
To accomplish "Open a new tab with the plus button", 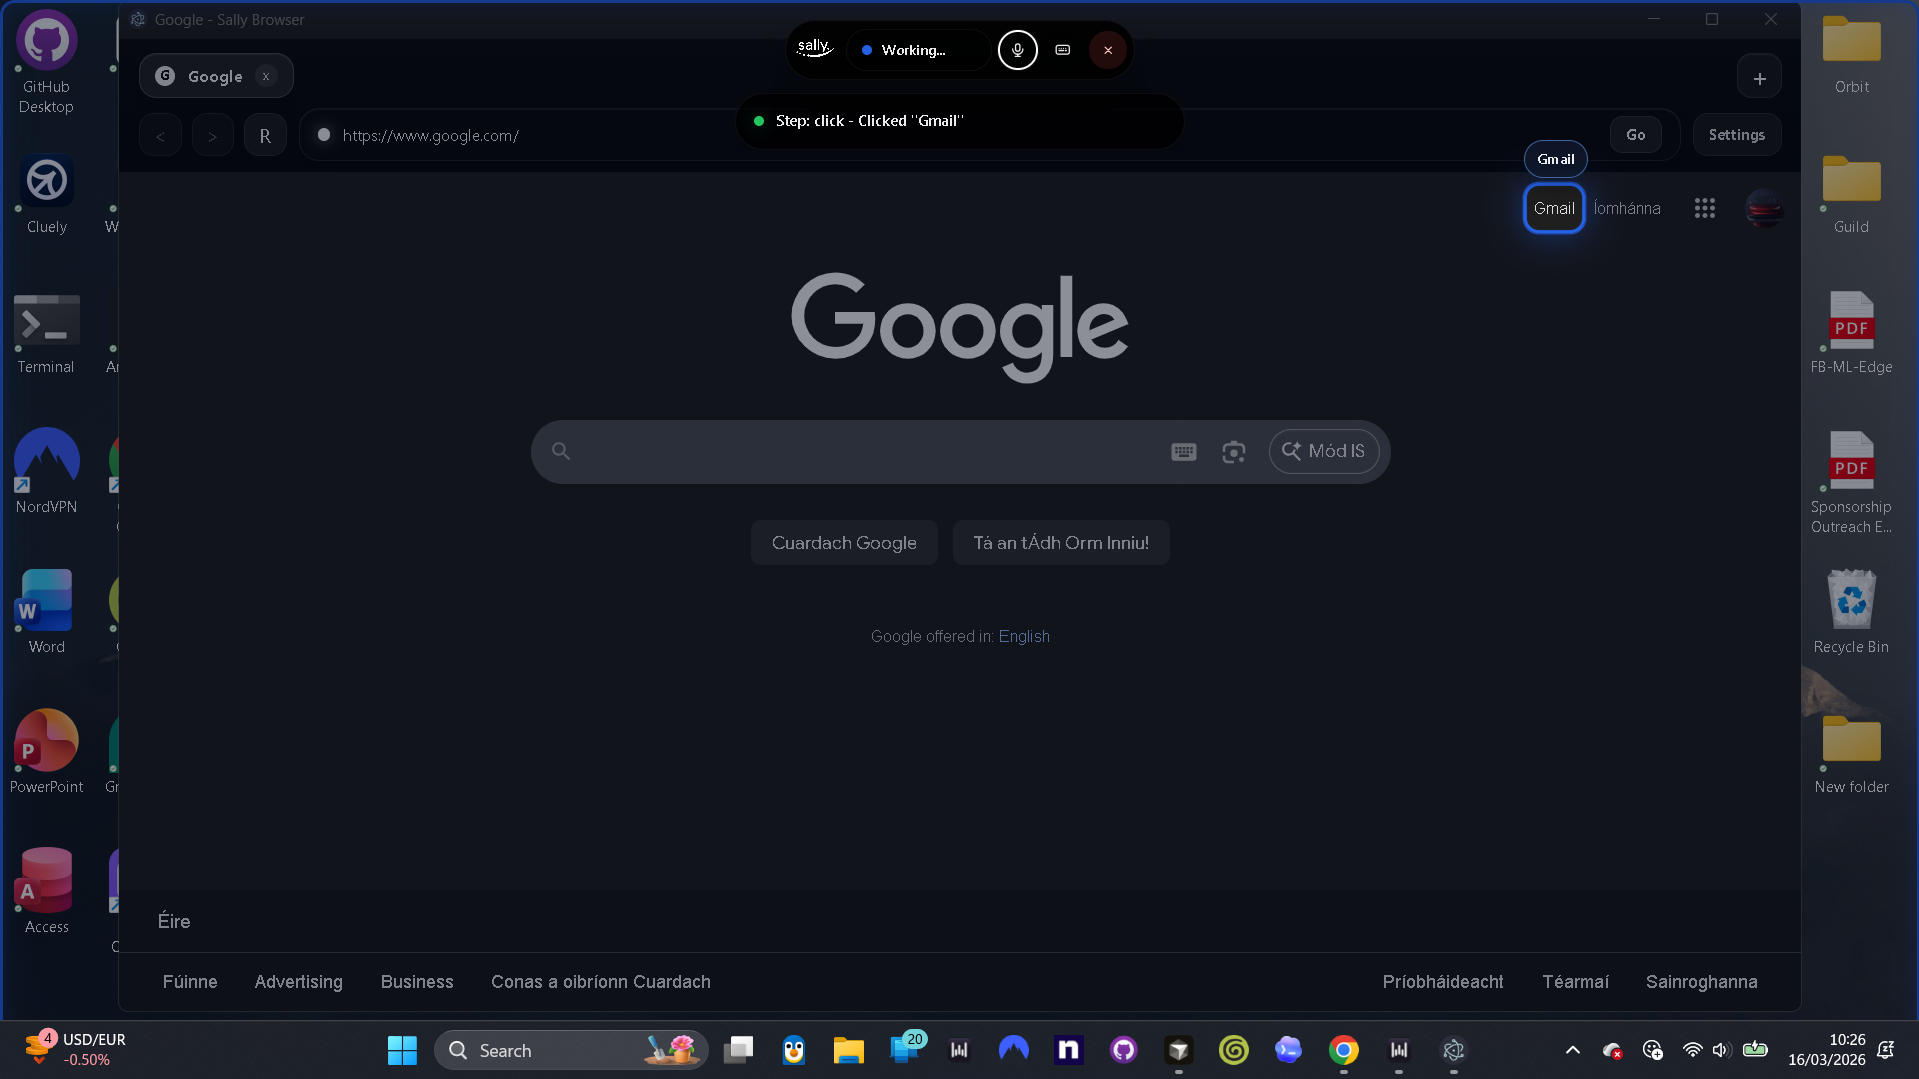I will point(1760,78).
